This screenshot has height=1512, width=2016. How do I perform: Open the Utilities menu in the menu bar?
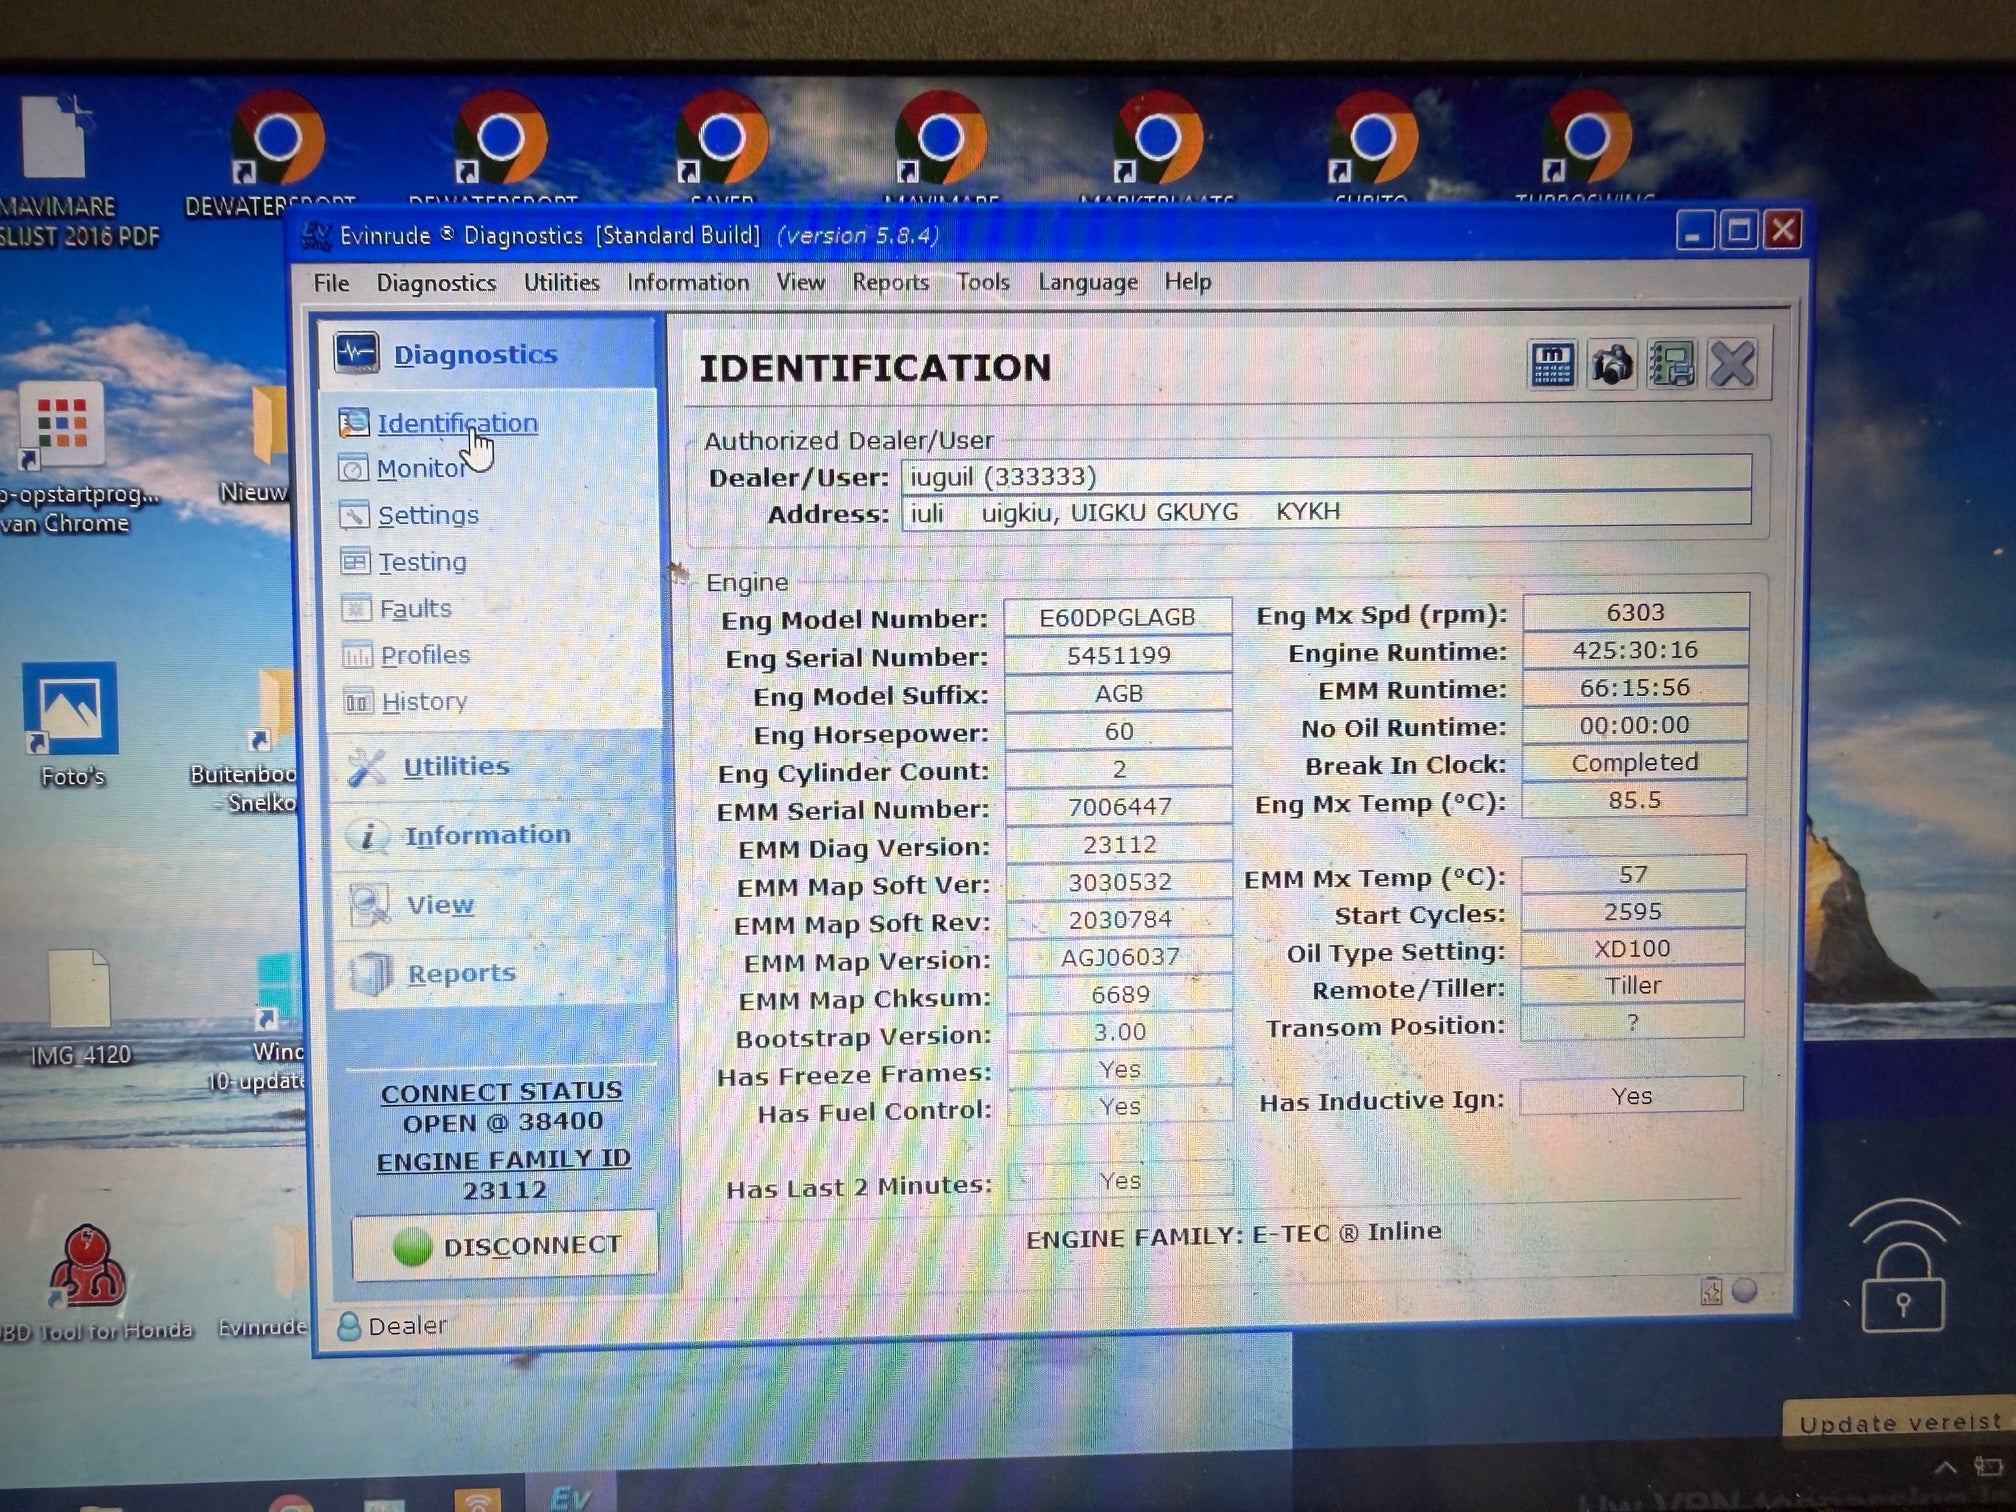click(562, 283)
